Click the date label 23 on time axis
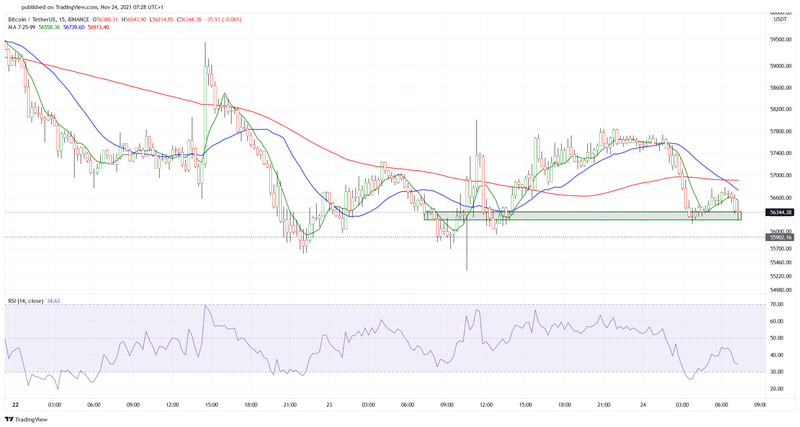800x427 pixels. point(329,405)
